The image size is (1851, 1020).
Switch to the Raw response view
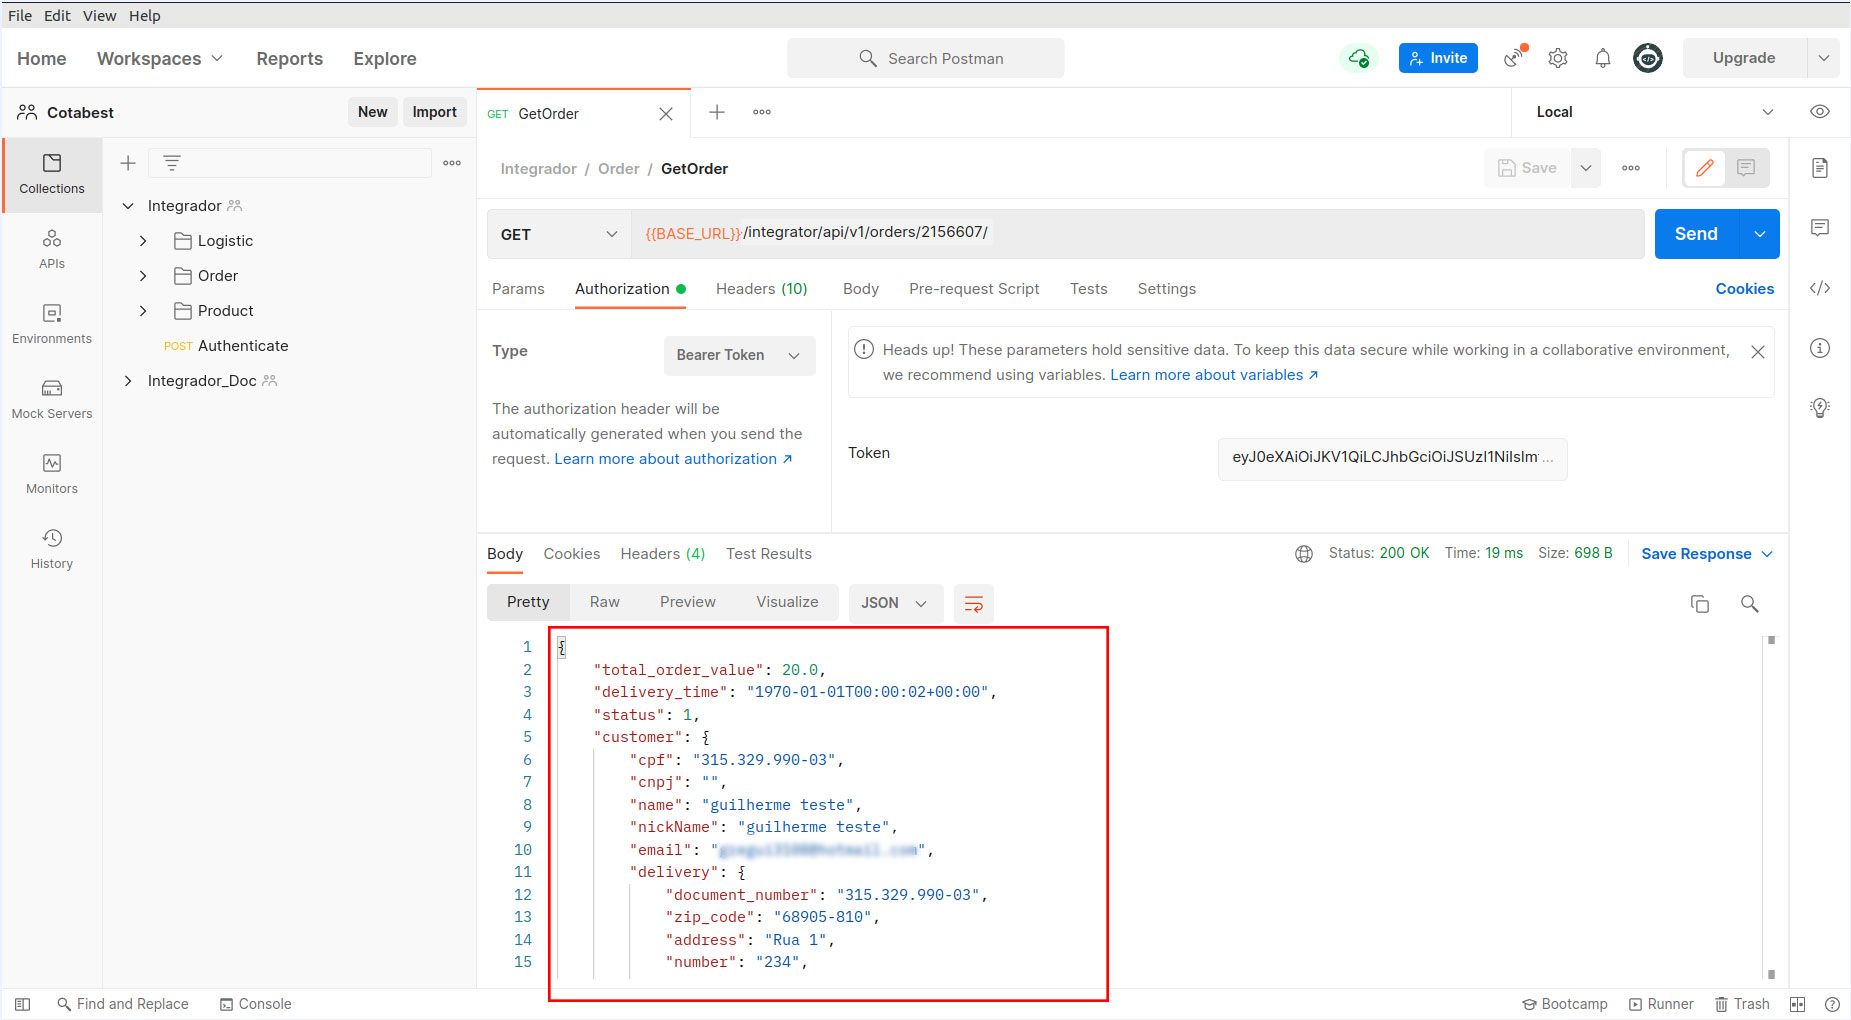click(604, 602)
